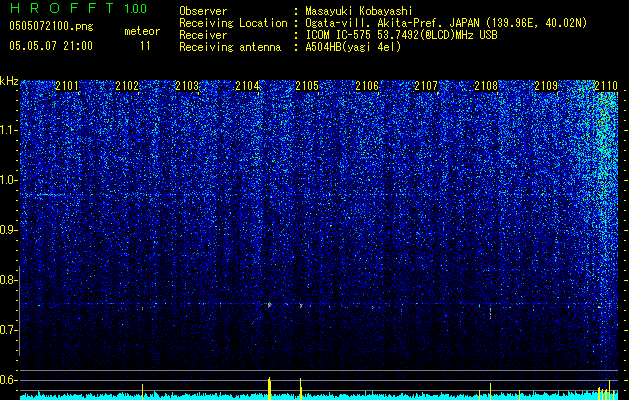Click the tall yellow echo spike after 2104

coord(269,388)
